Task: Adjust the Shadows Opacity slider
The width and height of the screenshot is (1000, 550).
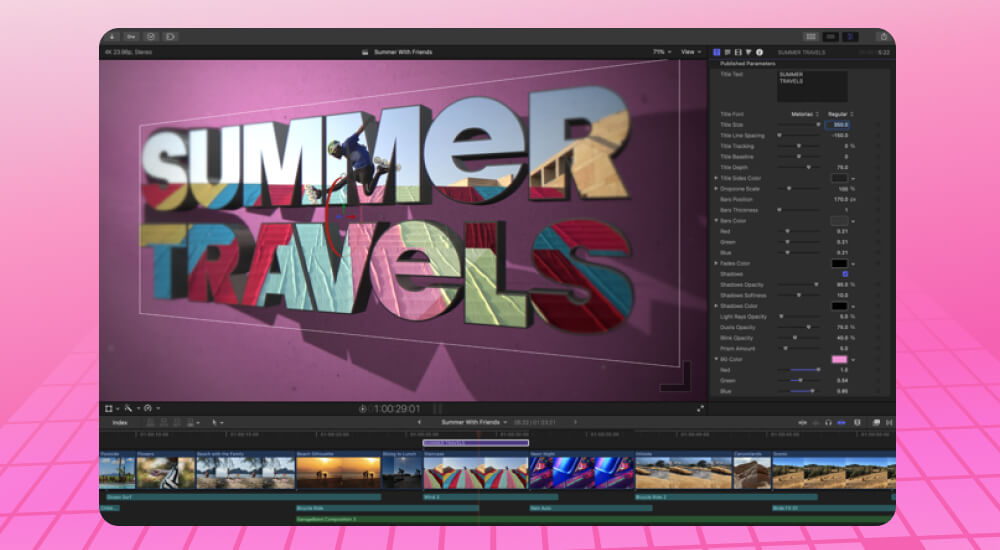Action: tap(798, 285)
